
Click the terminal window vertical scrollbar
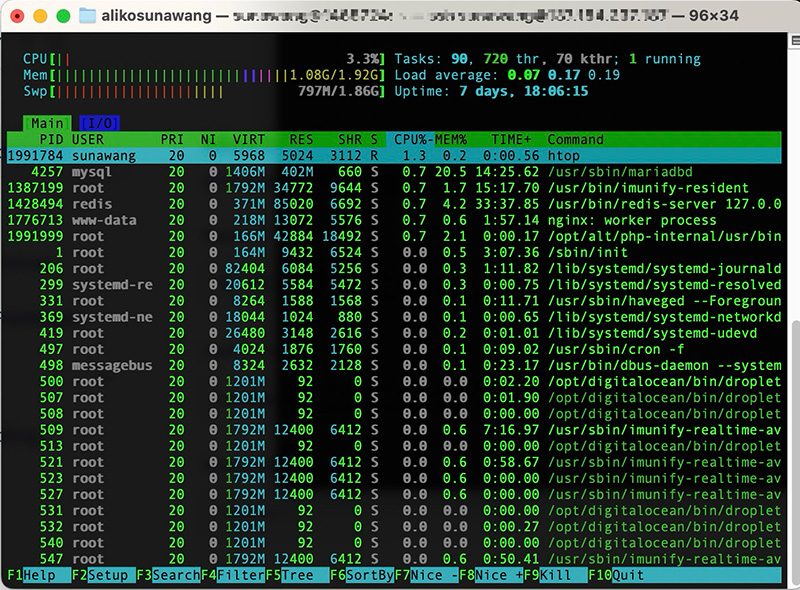[x=795, y=452]
